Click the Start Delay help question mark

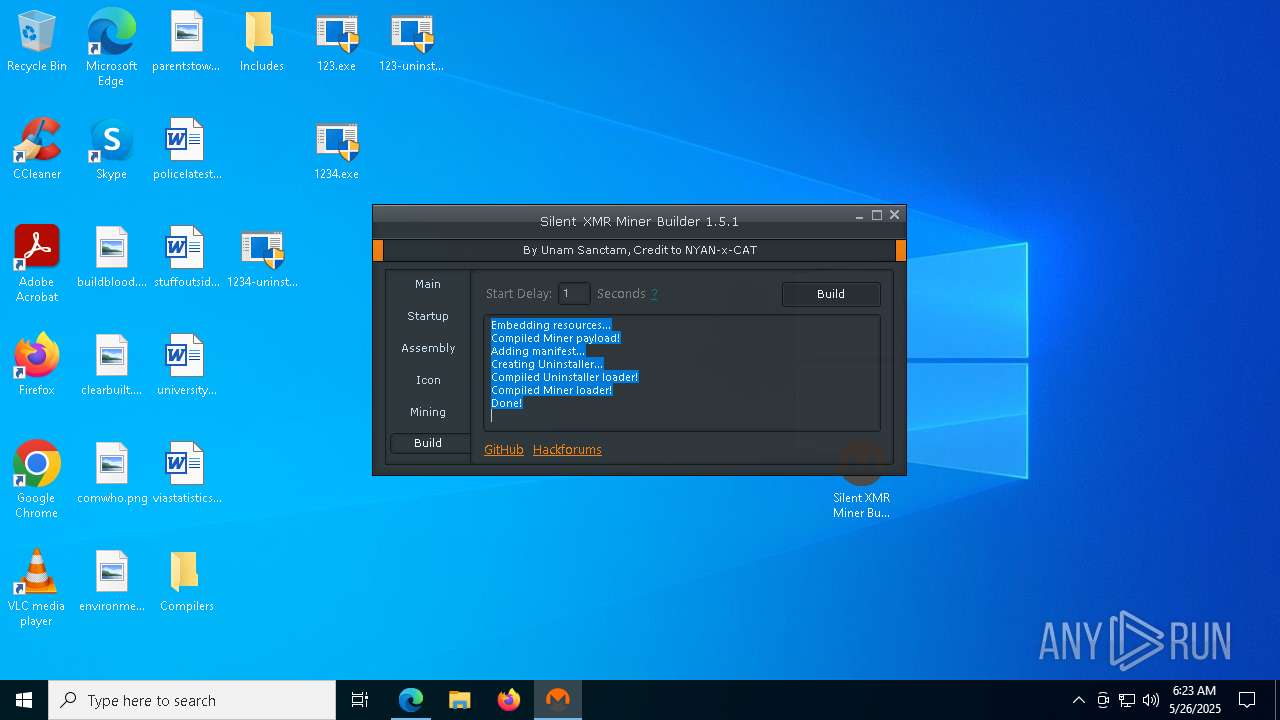[654, 294]
